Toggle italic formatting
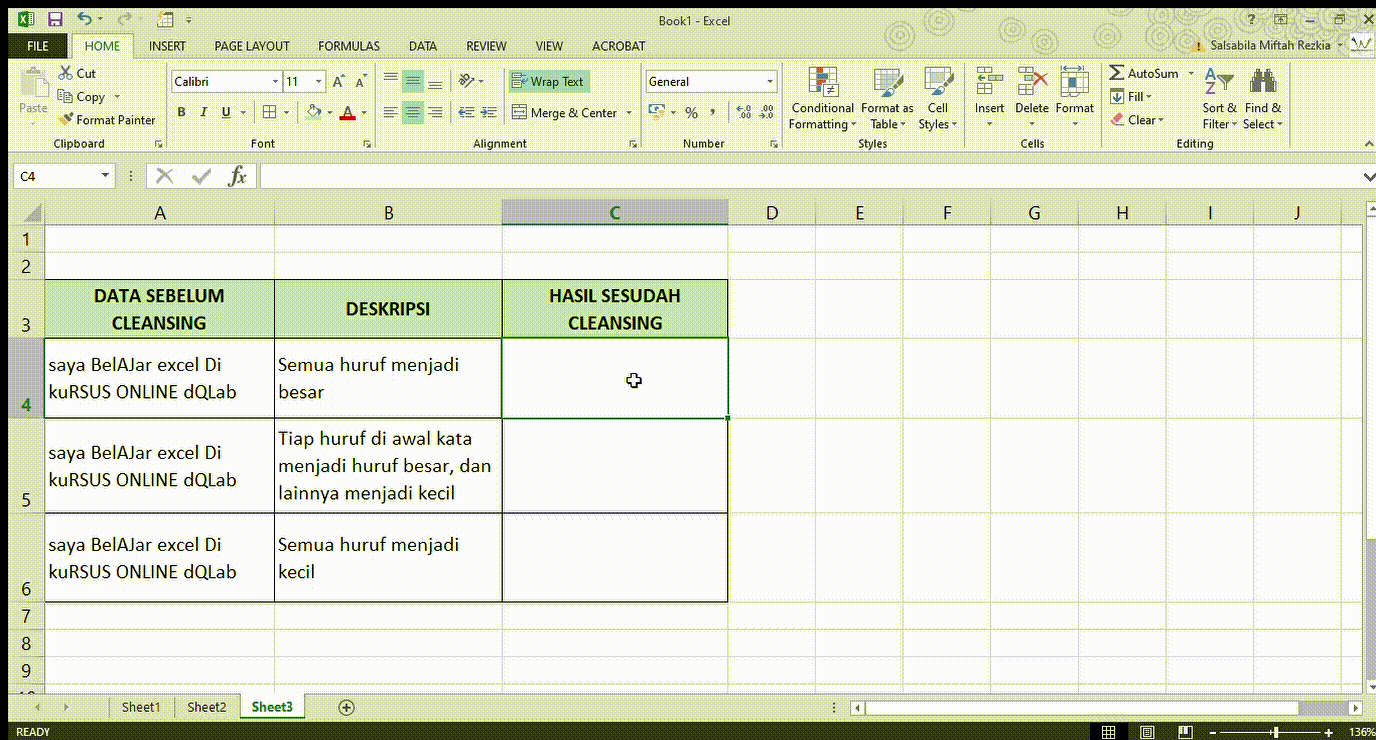This screenshot has height=740, width=1376. (202, 112)
